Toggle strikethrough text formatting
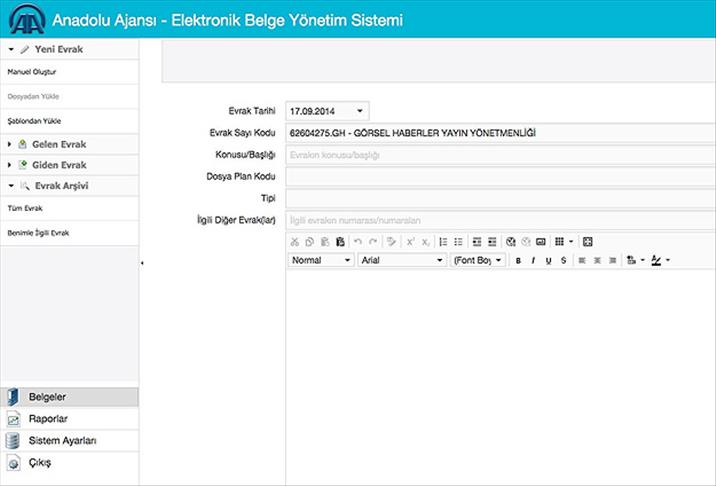This screenshot has height=486, width=716. [563, 260]
